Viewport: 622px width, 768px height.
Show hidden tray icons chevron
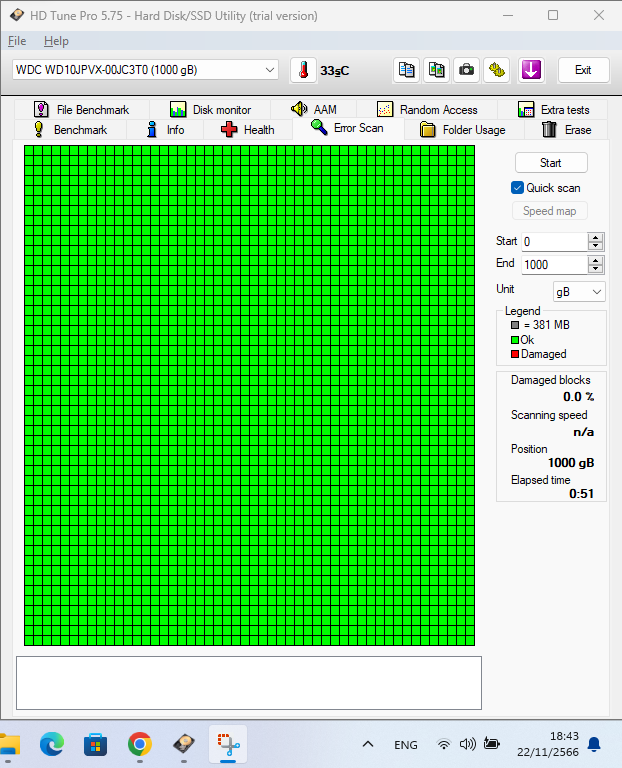(x=368, y=744)
